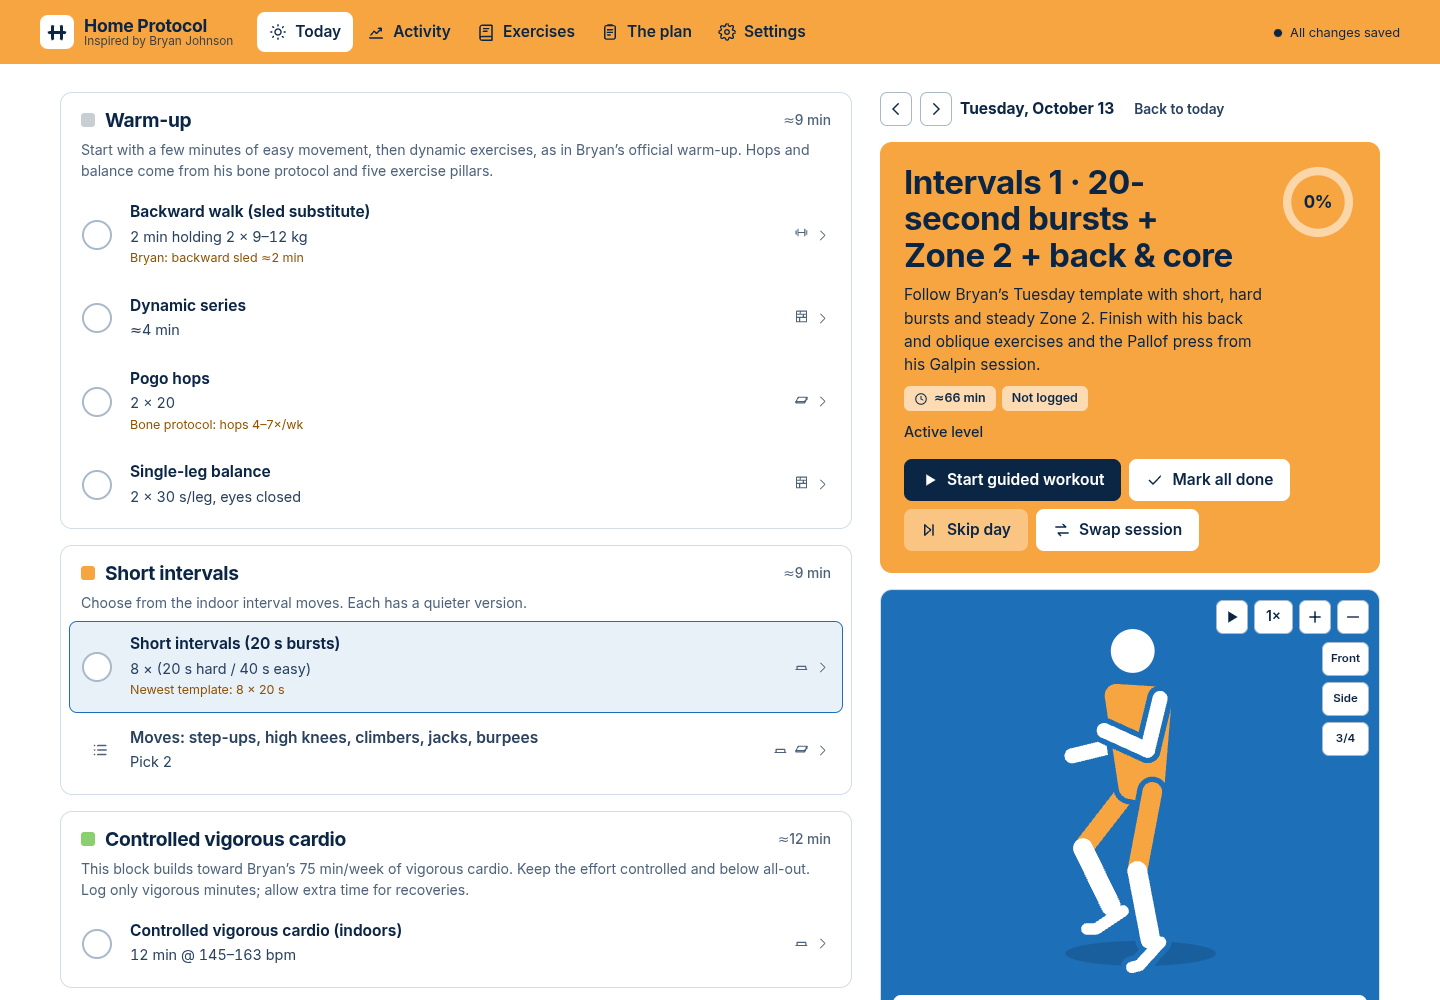Go to previous day arrow
The height and width of the screenshot is (1000, 1440).
click(896, 109)
